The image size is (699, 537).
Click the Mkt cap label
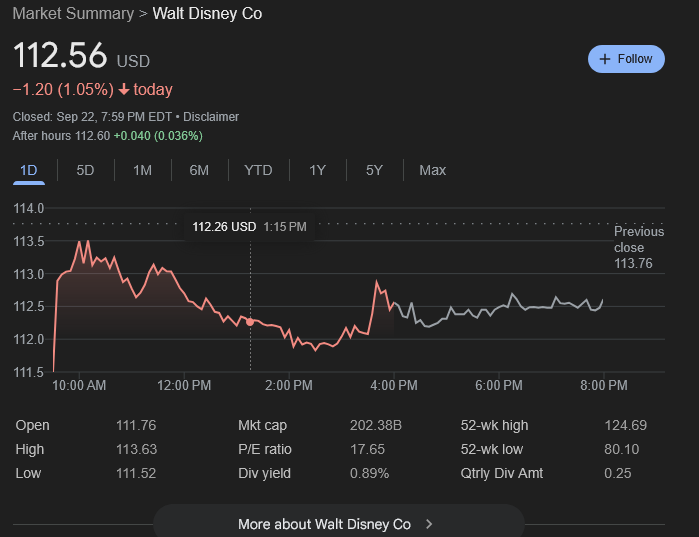click(262, 425)
